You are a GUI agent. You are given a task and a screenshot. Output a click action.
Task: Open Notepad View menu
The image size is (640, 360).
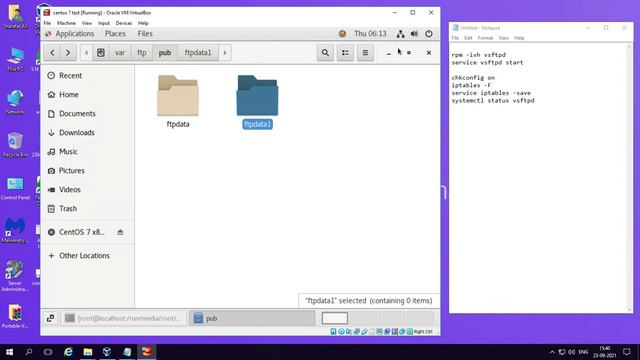pos(504,38)
